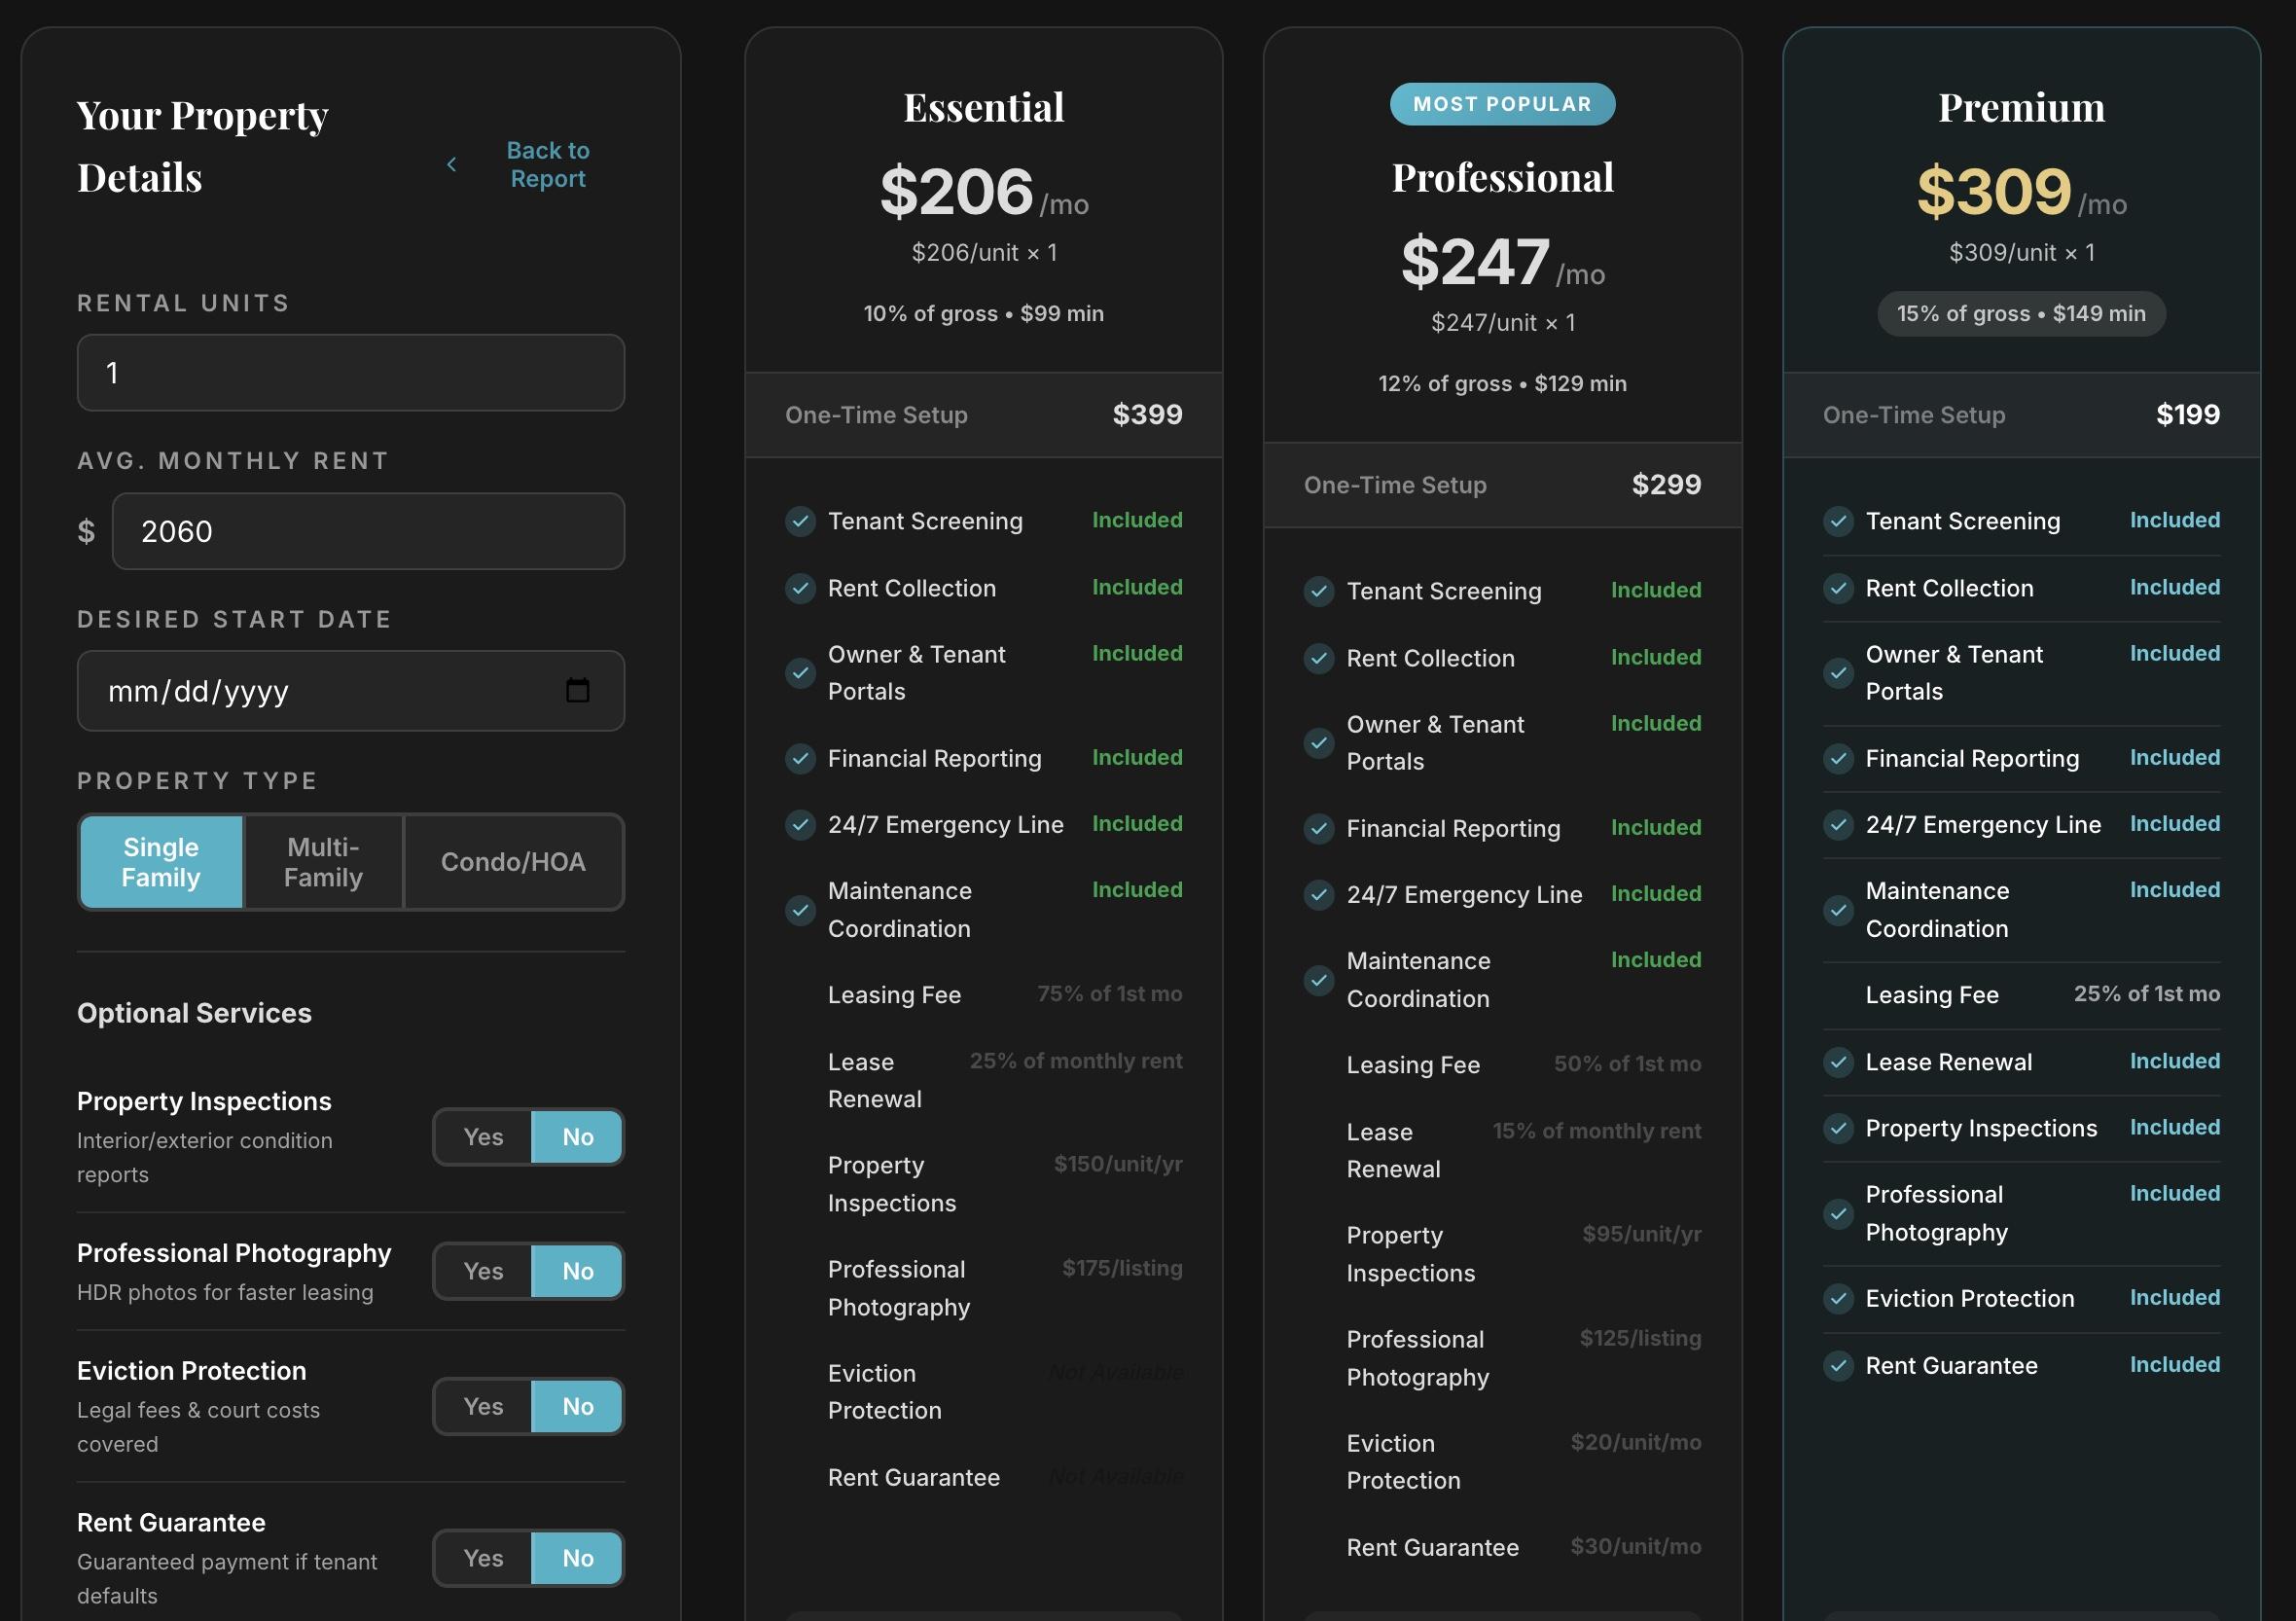Select Single Family property type
The image size is (2296, 1621).
click(161, 862)
